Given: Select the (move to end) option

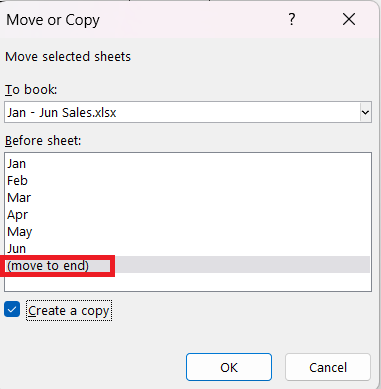Looking at the screenshot, I should (x=188, y=265).
